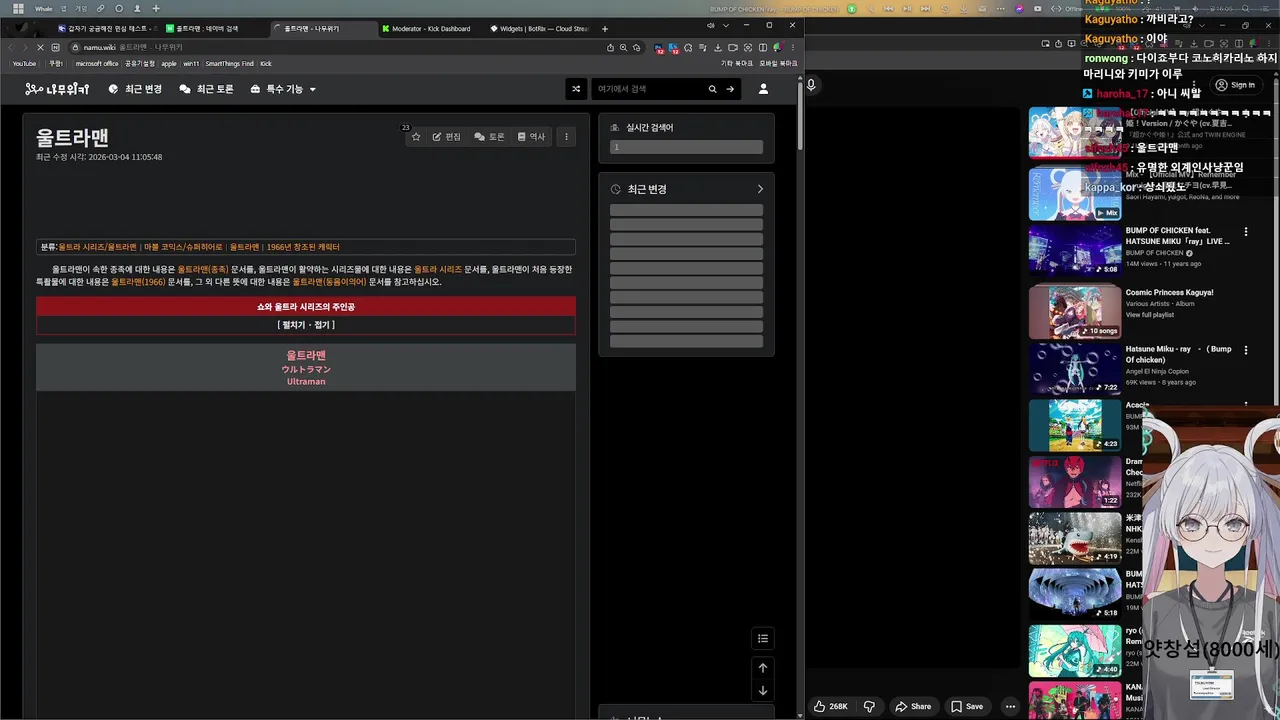
Task: Like the YouTube video showing 268K
Action: pos(830,706)
